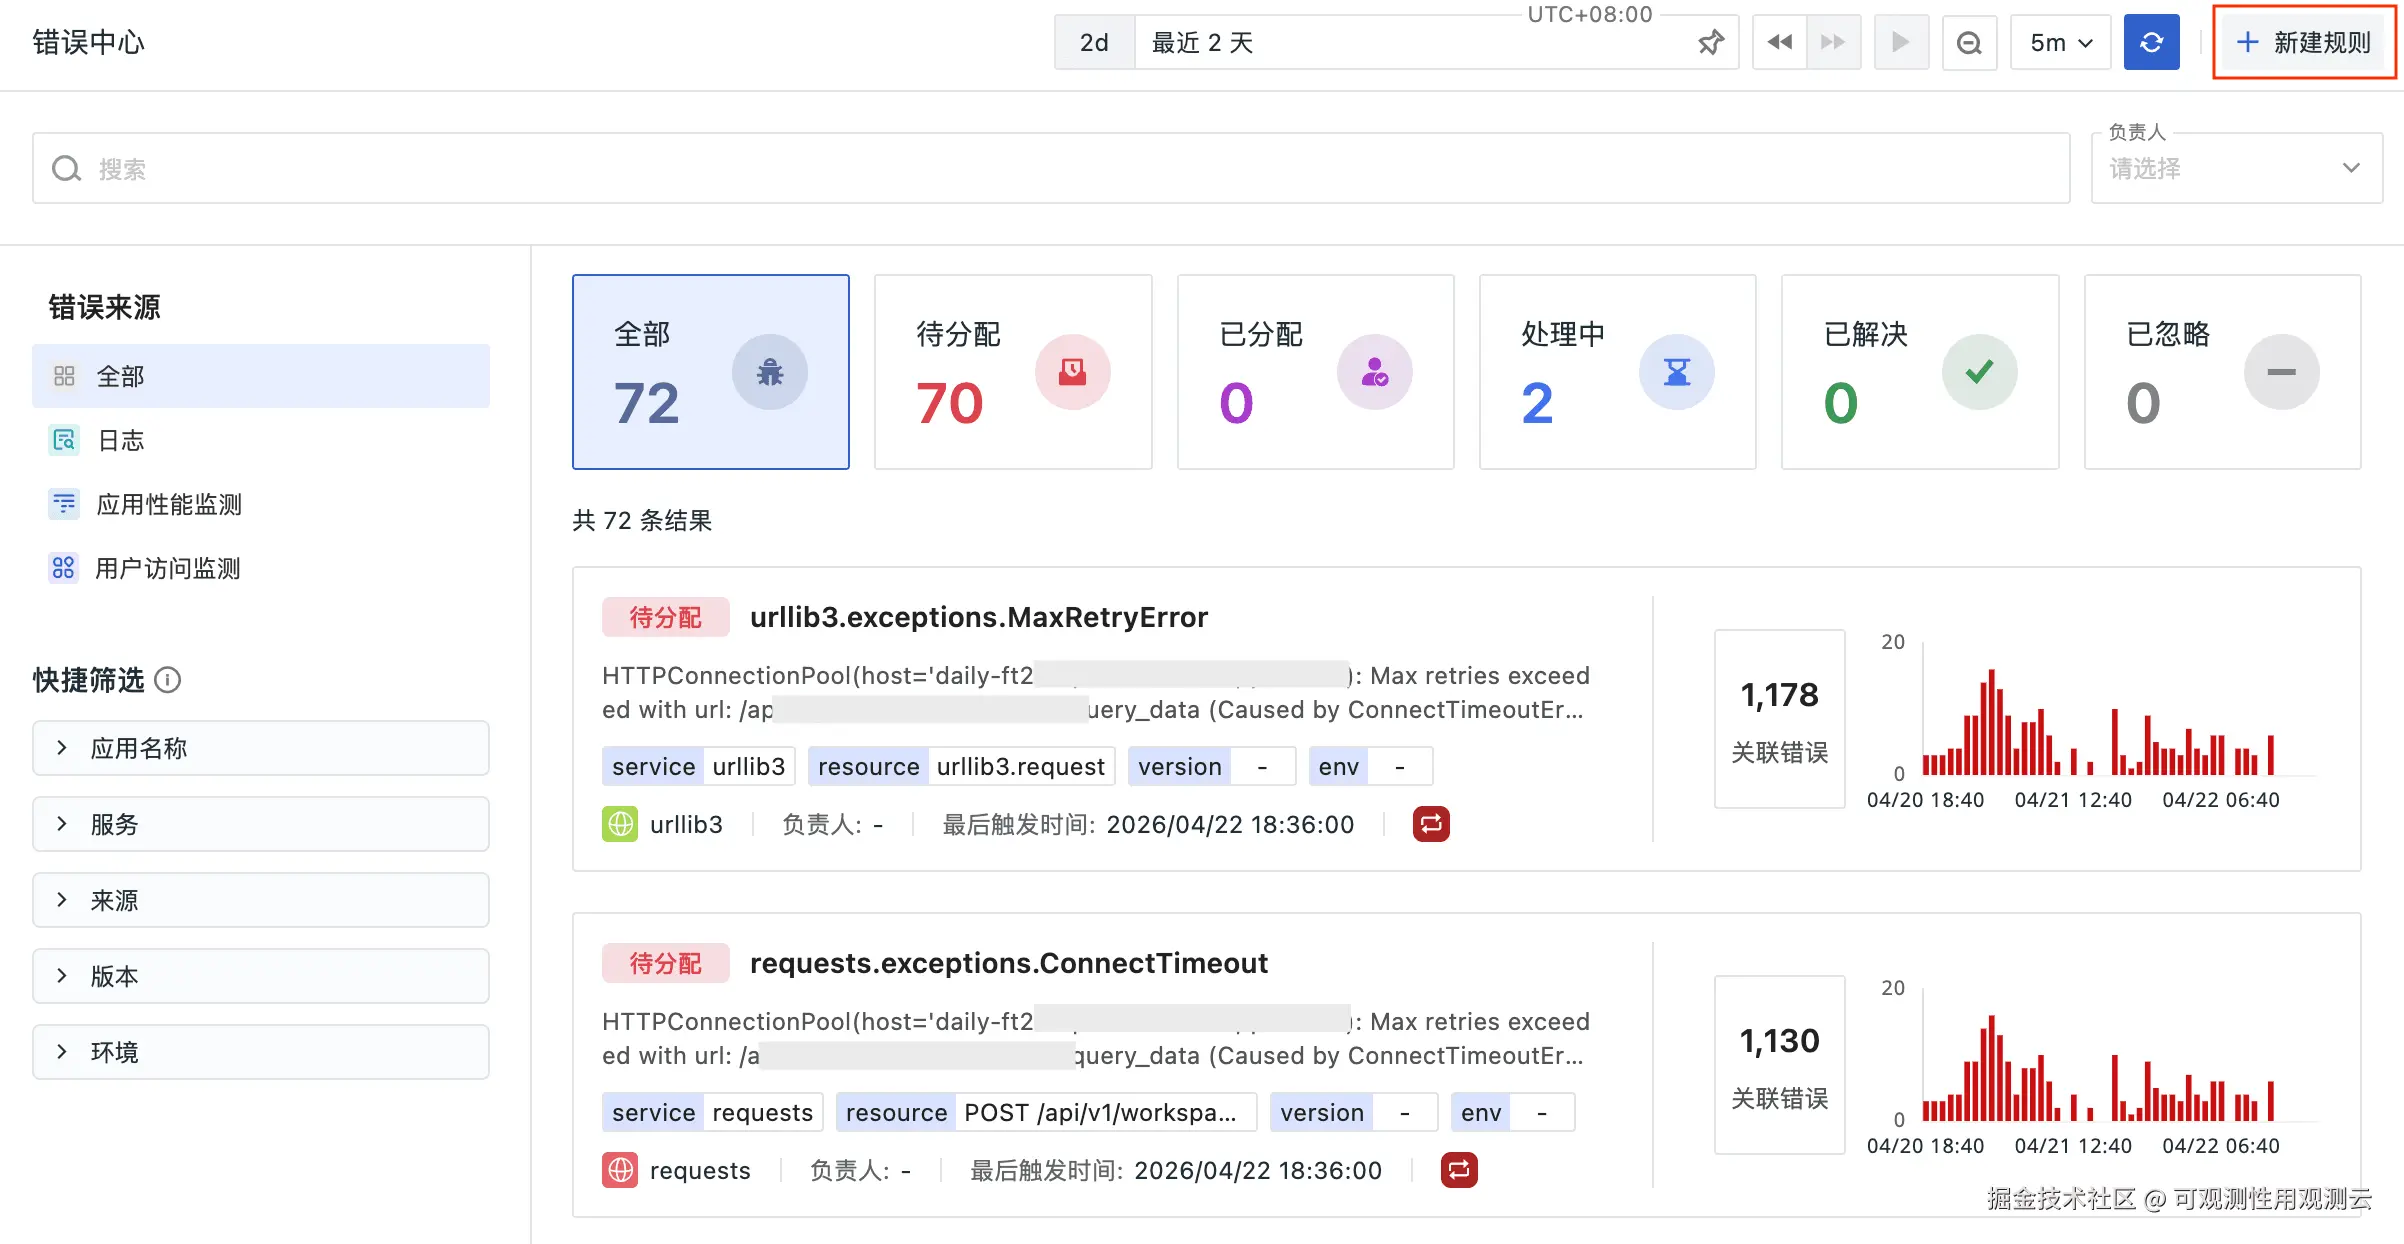This screenshot has width=2404, height=1244.
Task: Select 用户访问监测 error source
Action: click(167, 568)
